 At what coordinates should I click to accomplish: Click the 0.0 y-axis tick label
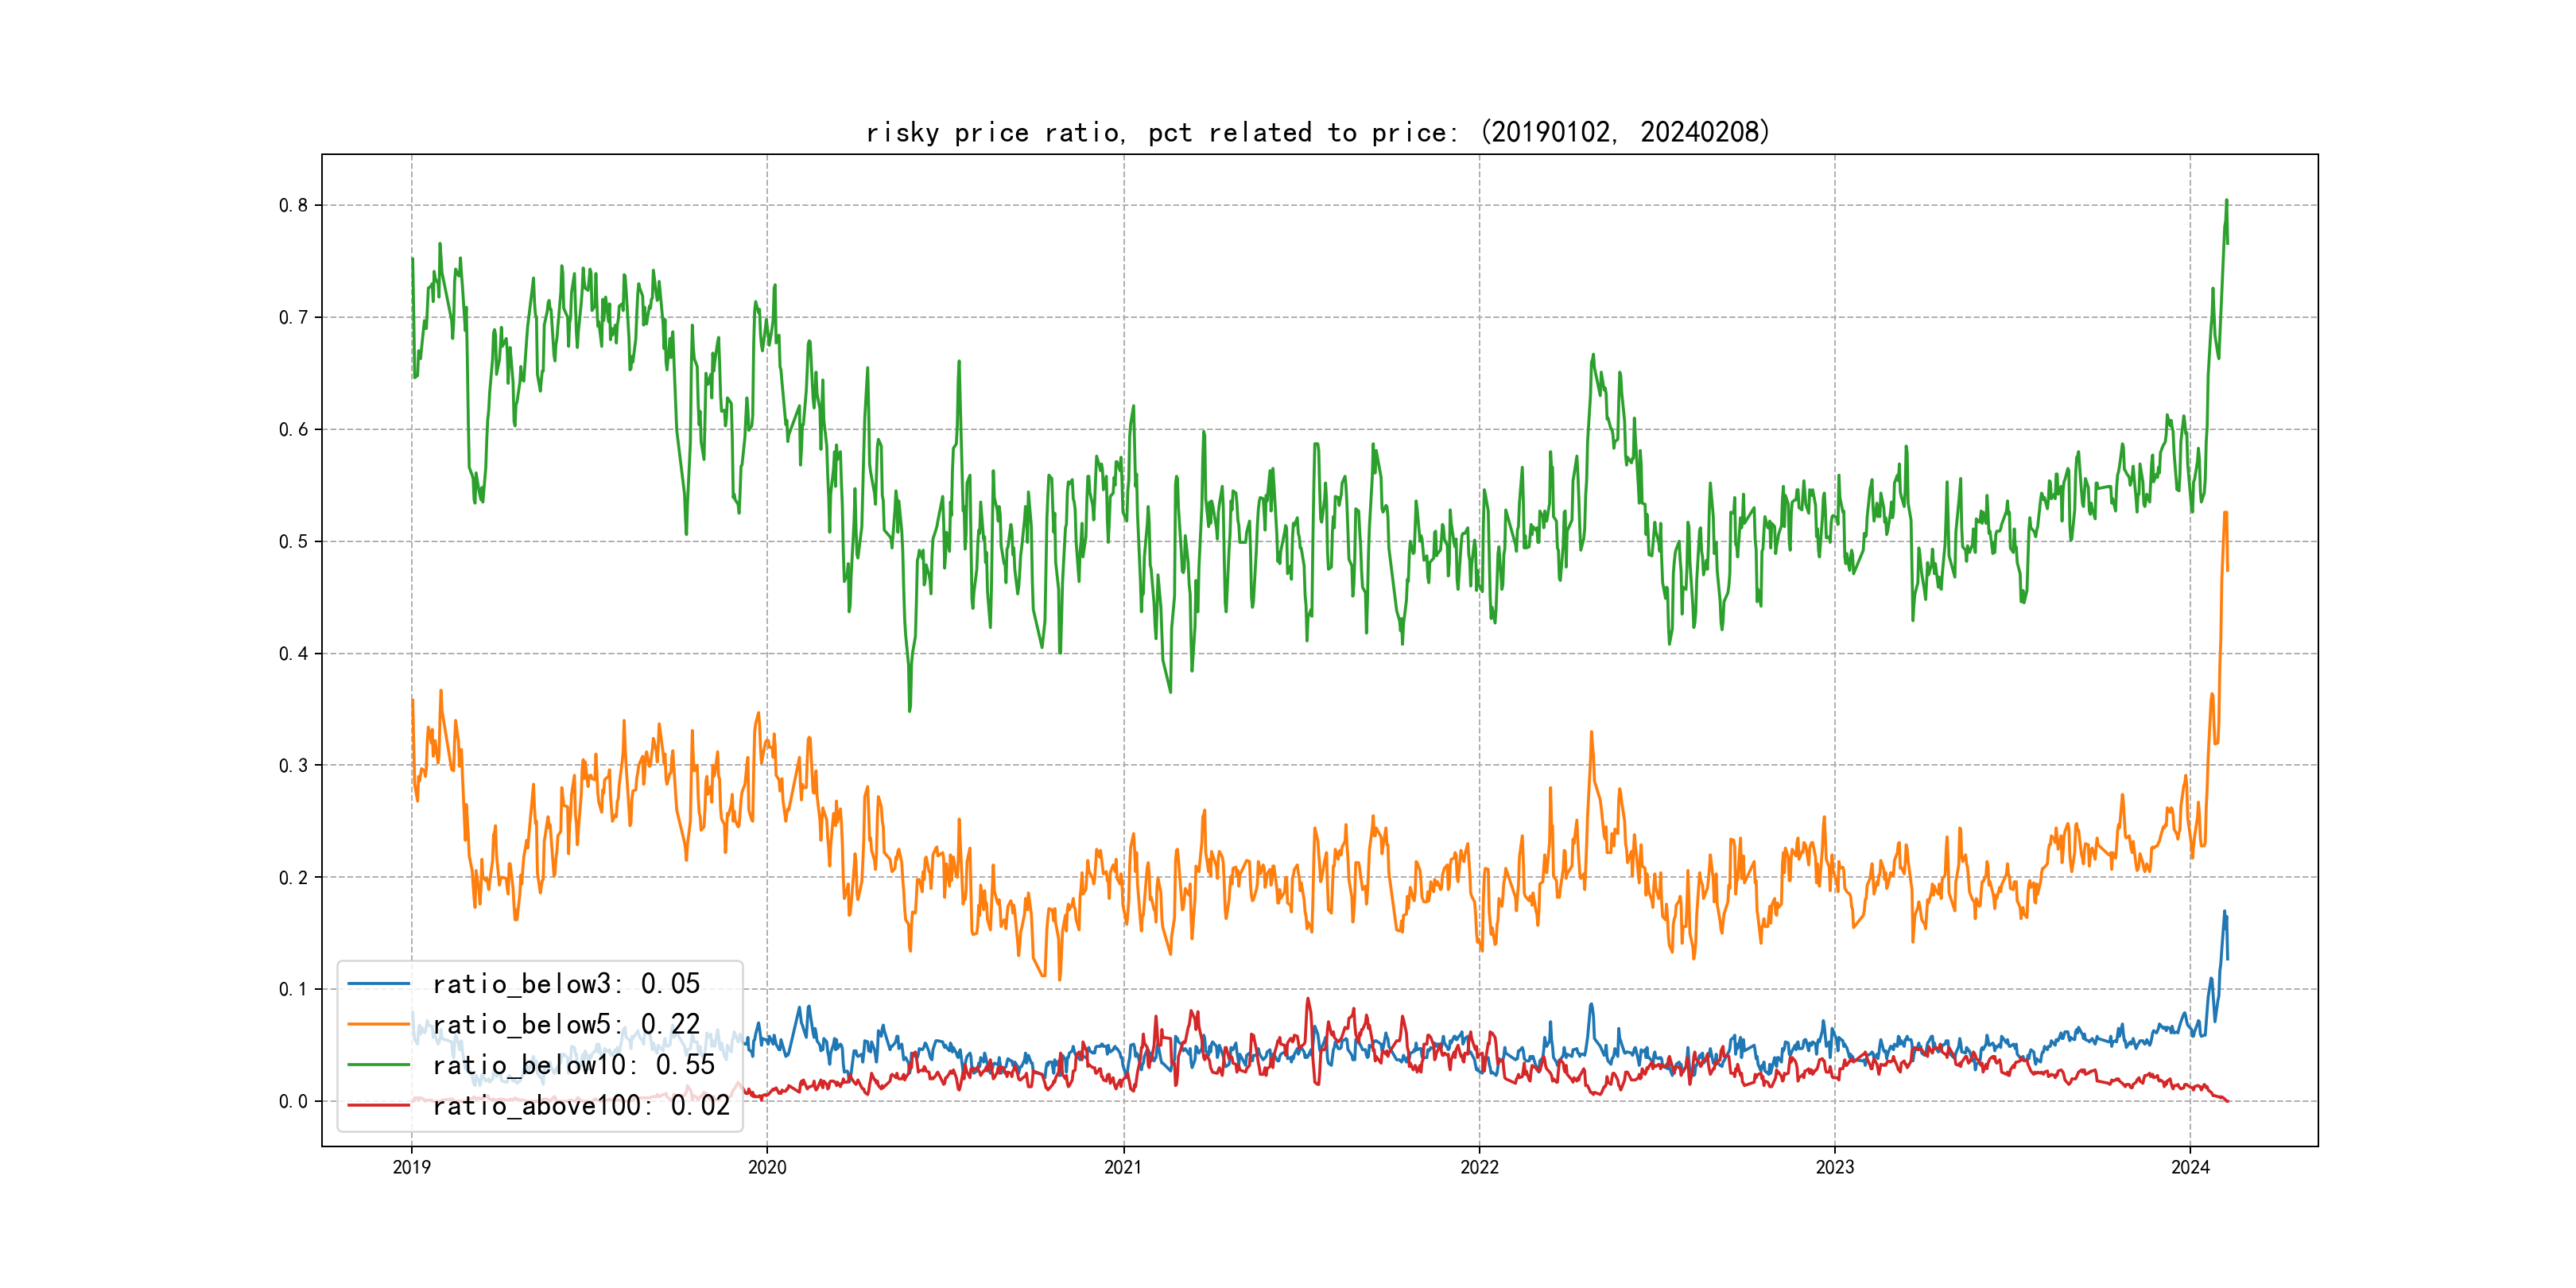[x=293, y=1101]
